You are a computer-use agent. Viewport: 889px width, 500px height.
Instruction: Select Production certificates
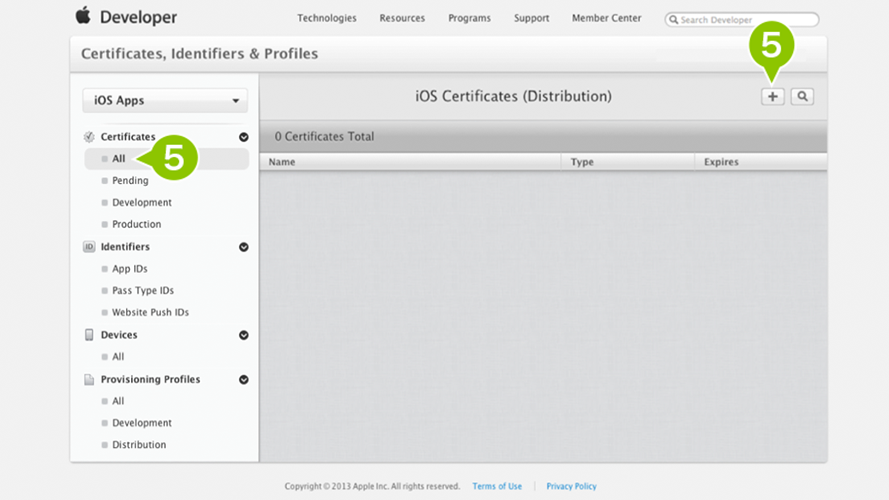tap(136, 224)
